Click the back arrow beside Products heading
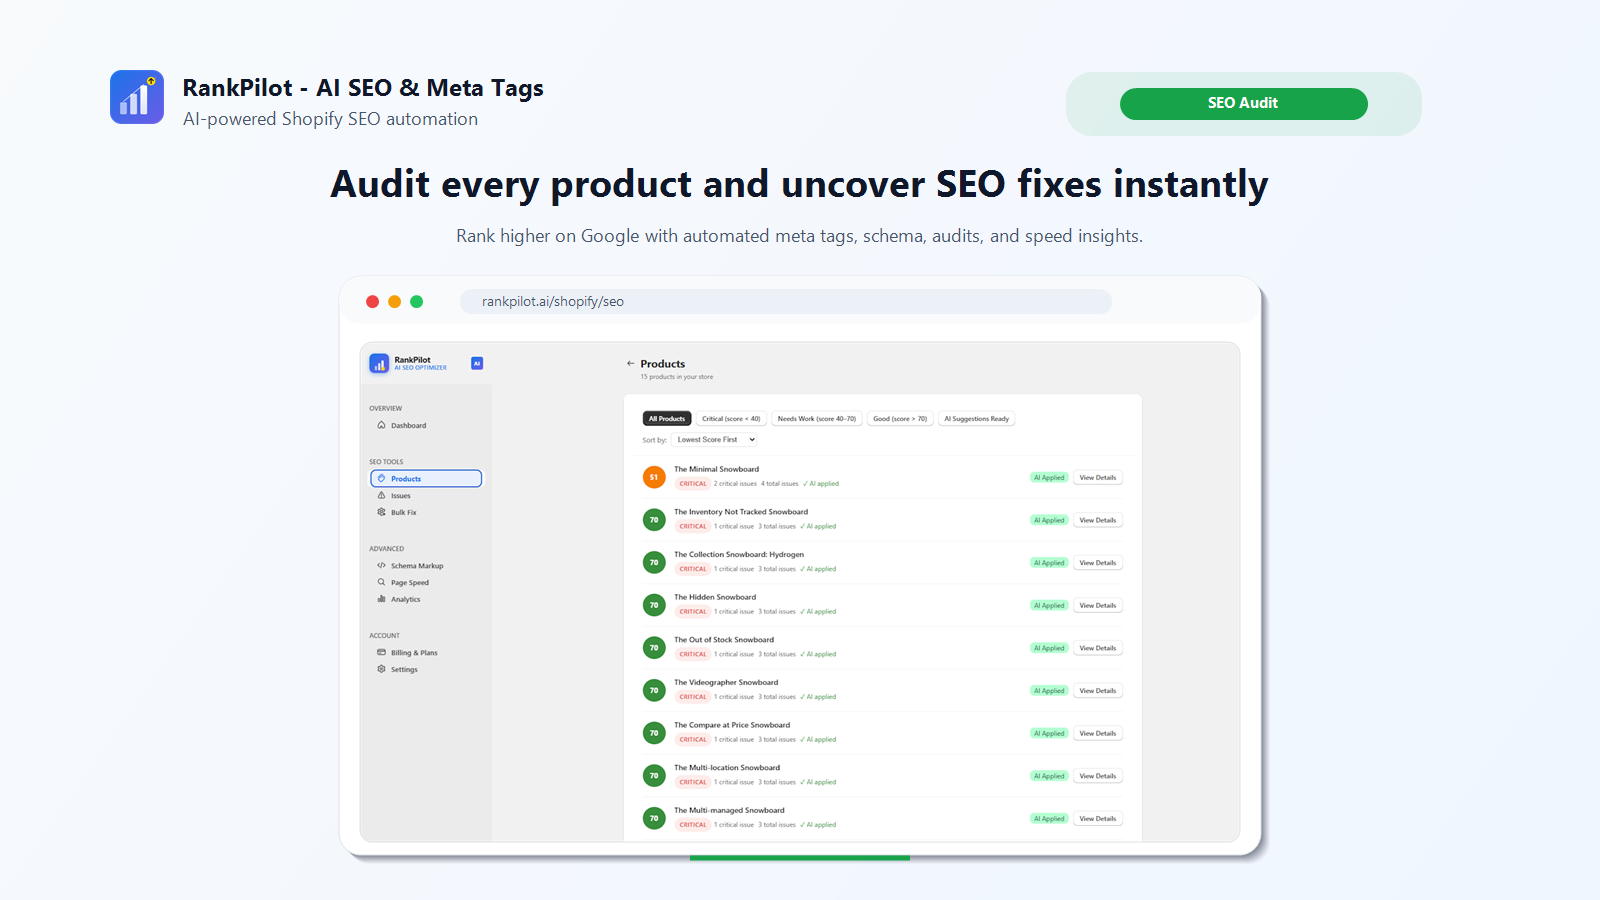Image resolution: width=1600 pixels, height=900 pixels. pos(630,364)
